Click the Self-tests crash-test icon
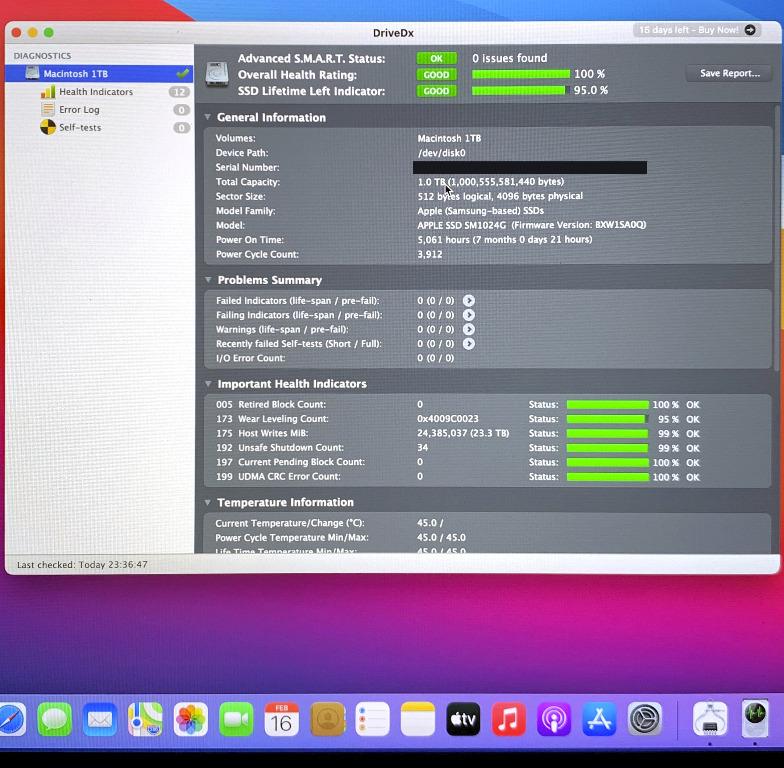The width and height of the screenshot is (784, 768). [x=48, y=127]
